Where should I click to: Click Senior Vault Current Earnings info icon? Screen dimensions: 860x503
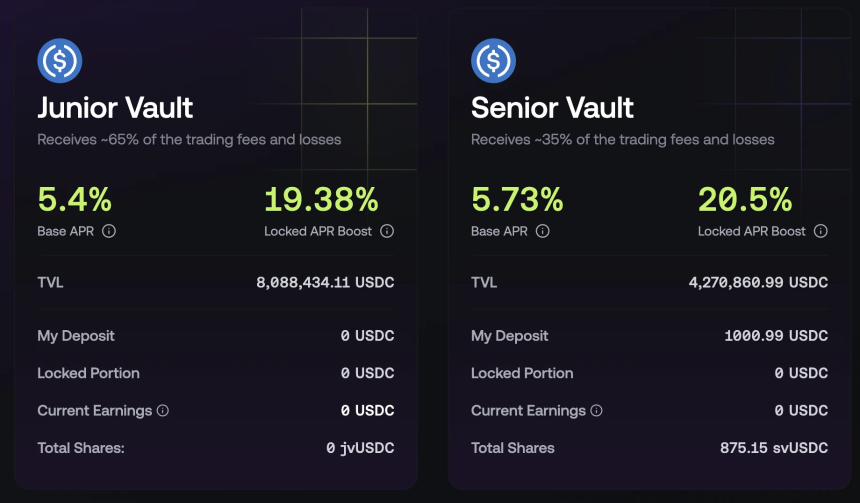tap(597, 410)
